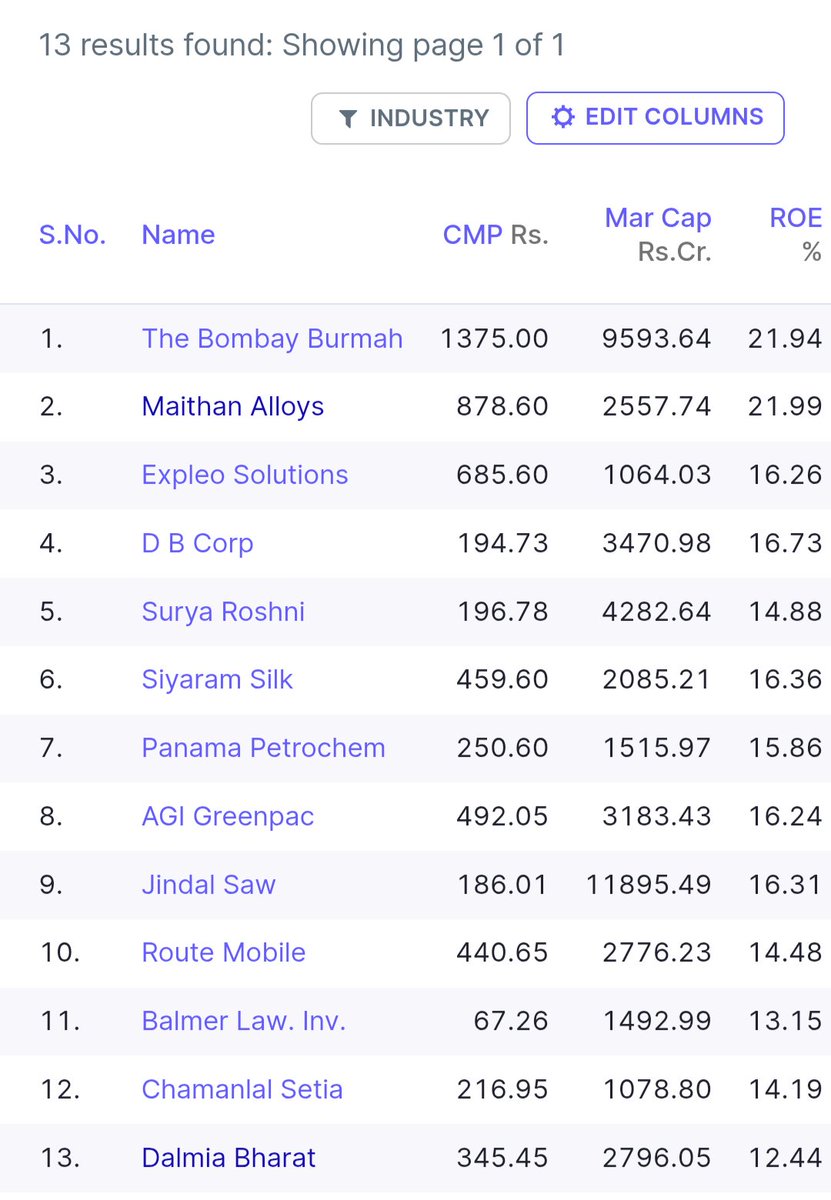Select market cap value 1515.97
Viewport: 831px width, 1200px height.
pos(657,748)
